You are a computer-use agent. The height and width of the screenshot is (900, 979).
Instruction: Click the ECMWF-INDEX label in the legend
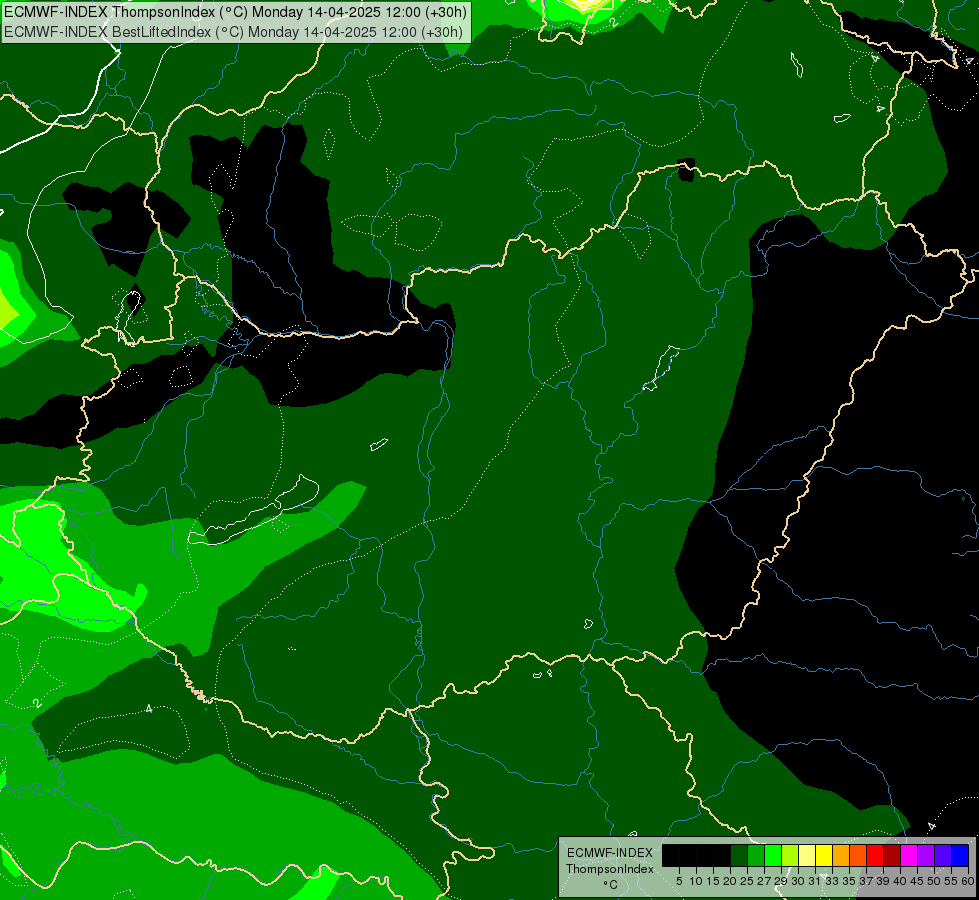coord(610,853)
